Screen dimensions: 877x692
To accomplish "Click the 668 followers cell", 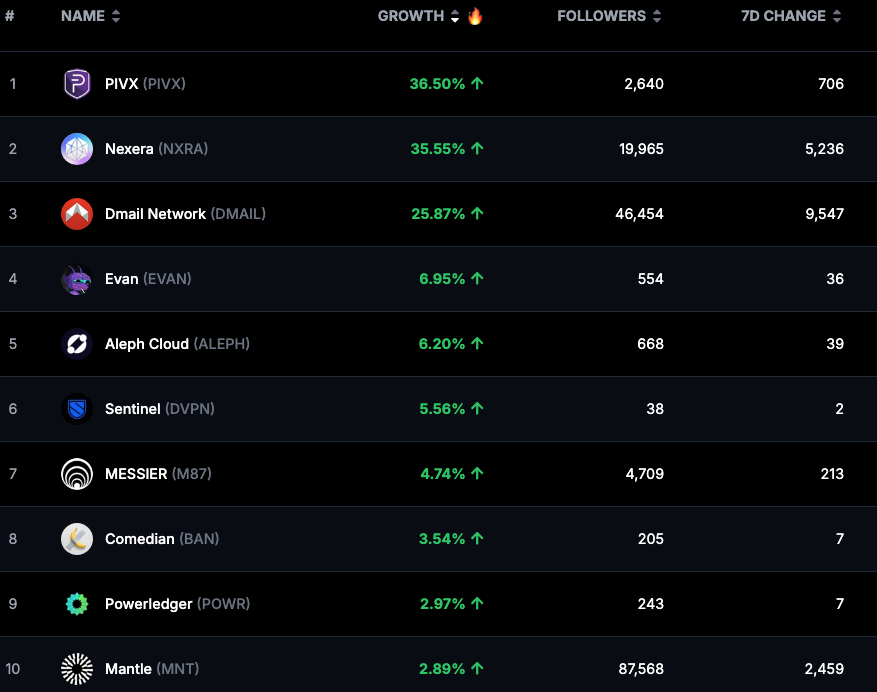I will pos(650,343).
